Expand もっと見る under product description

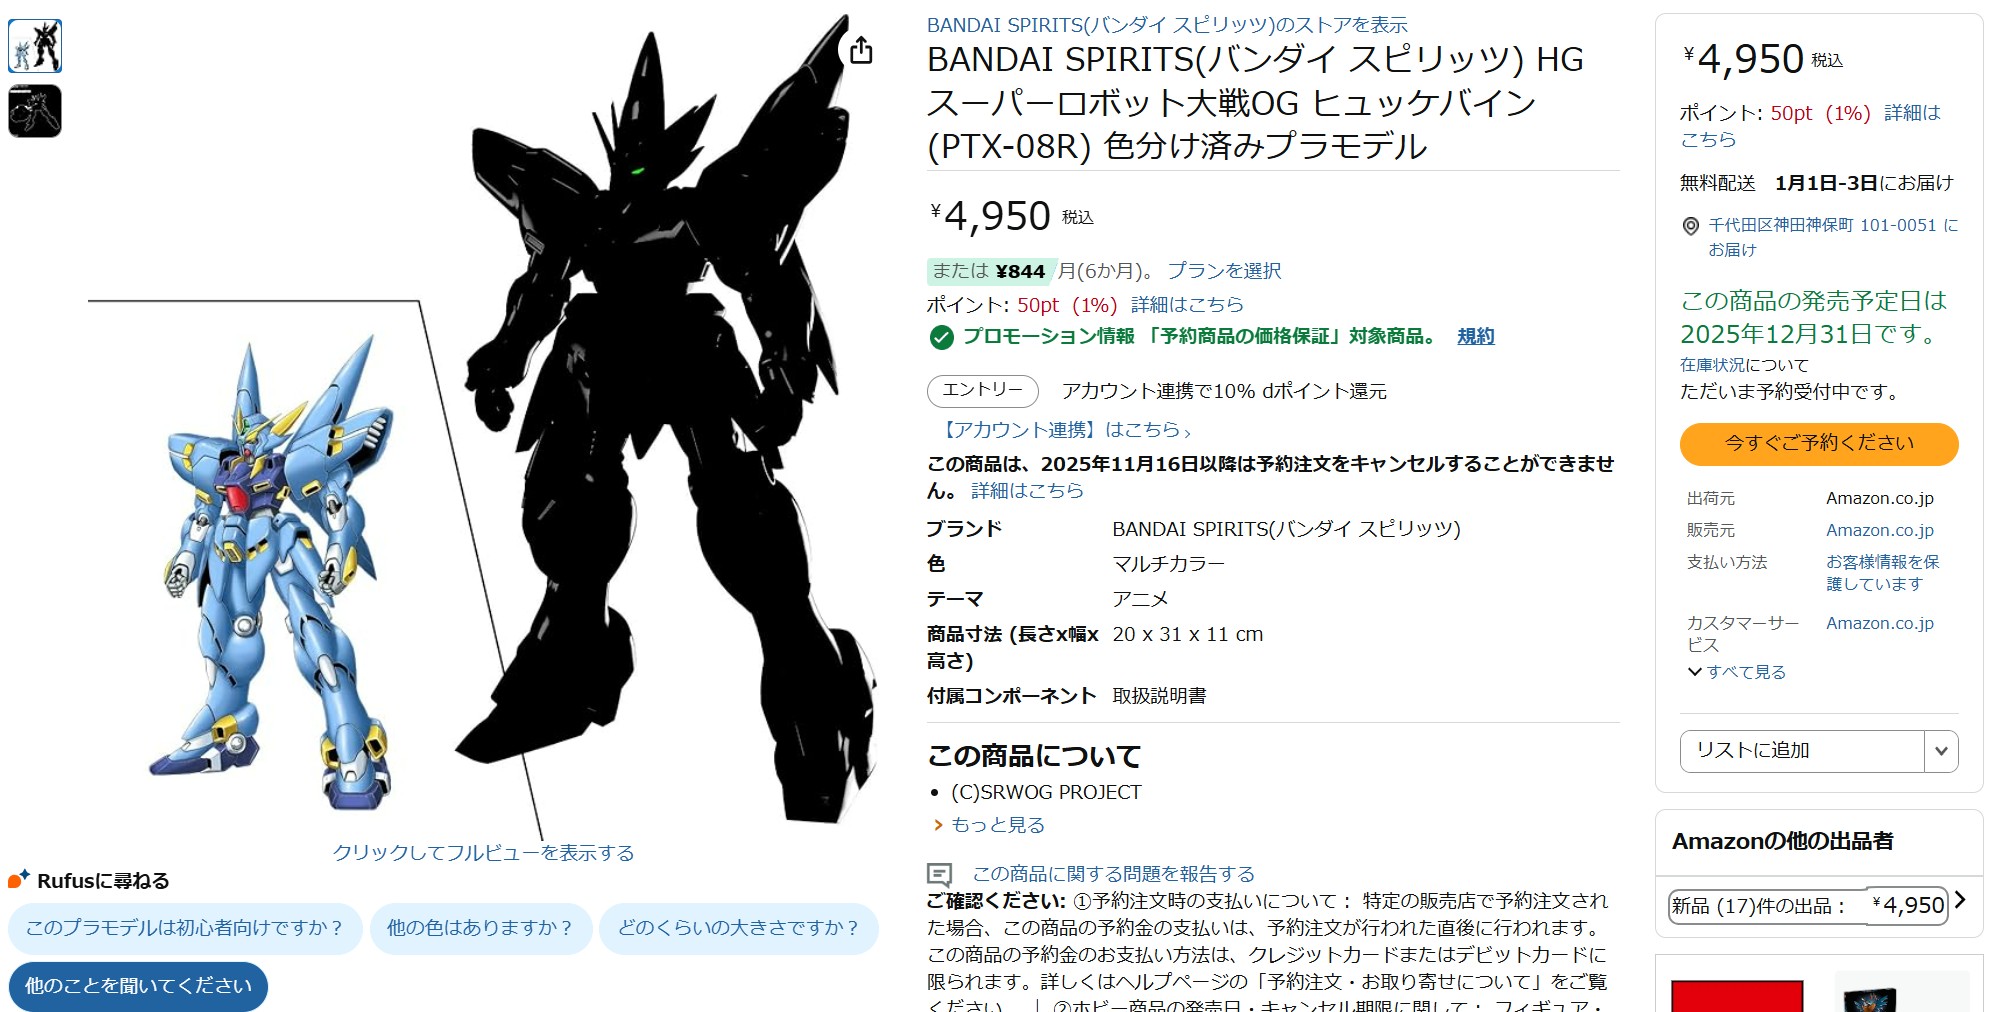(989, 825)
